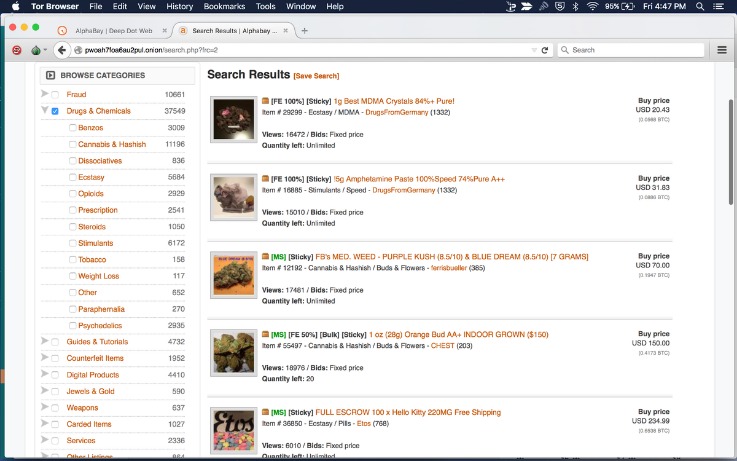Image resolution: width=737 pixels, height=461 pixels.
Task: Click the Spotlight search icon
Action: [x=700, y=6]
